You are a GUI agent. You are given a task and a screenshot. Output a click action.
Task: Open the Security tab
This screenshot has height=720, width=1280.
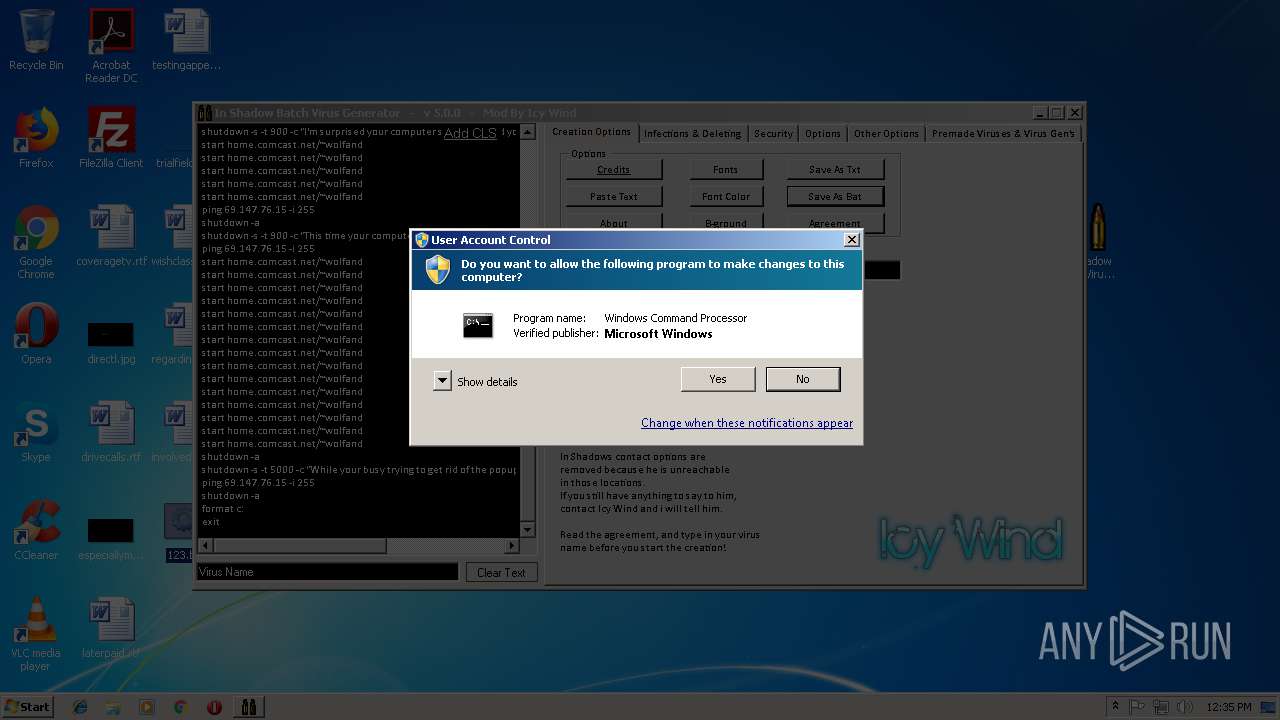tap(773, 133)
